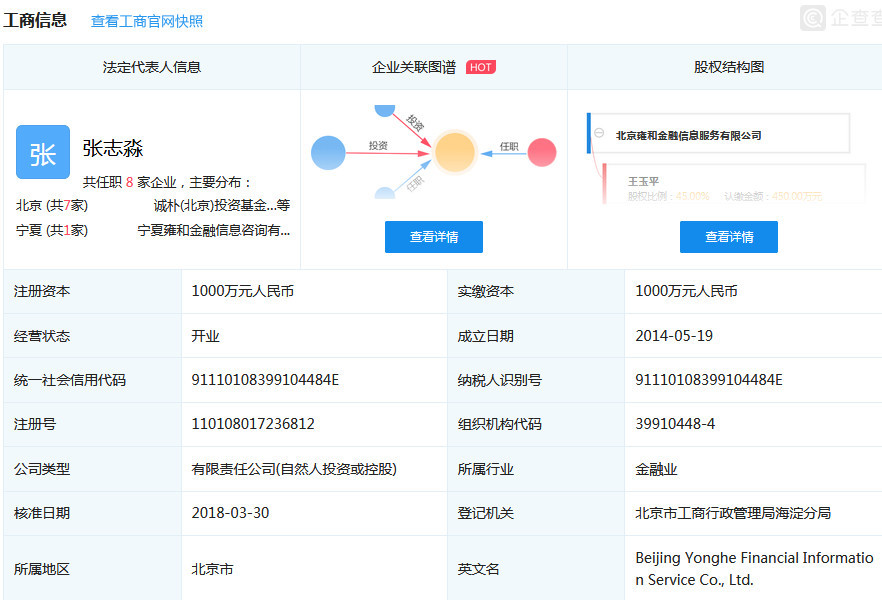Viewport: 882px width, 600px height.
Task: Click the 成立日期 value 2014-05-19
Action: point(674,336)
